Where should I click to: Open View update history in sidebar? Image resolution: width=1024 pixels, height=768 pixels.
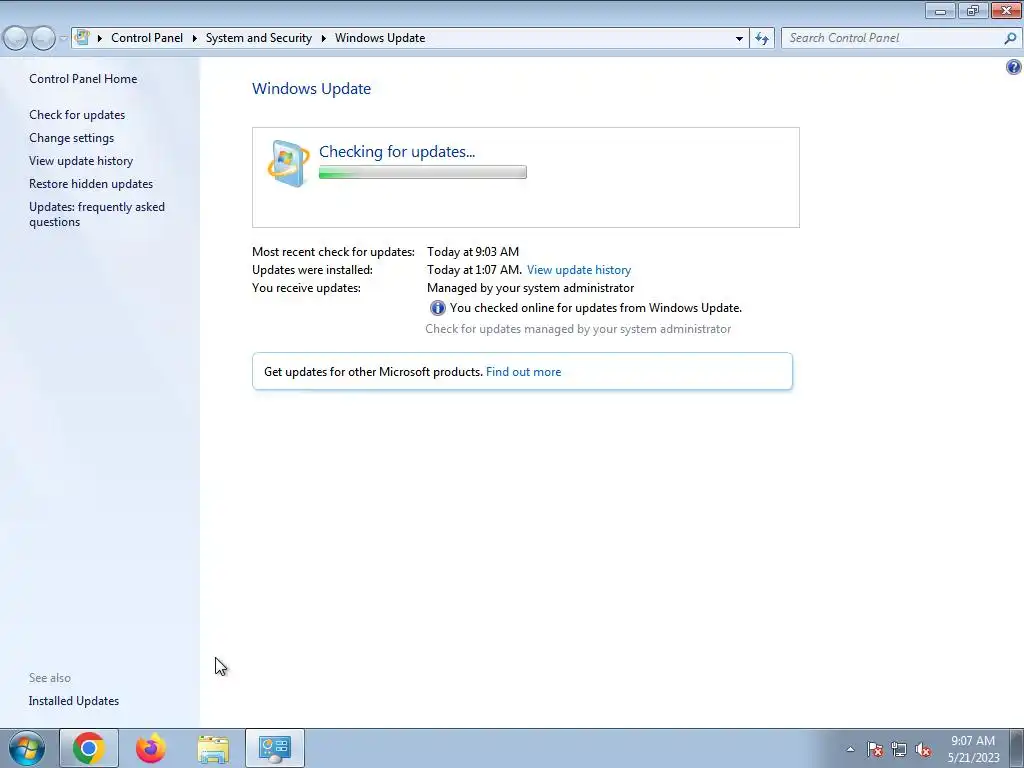click(81, 161)
